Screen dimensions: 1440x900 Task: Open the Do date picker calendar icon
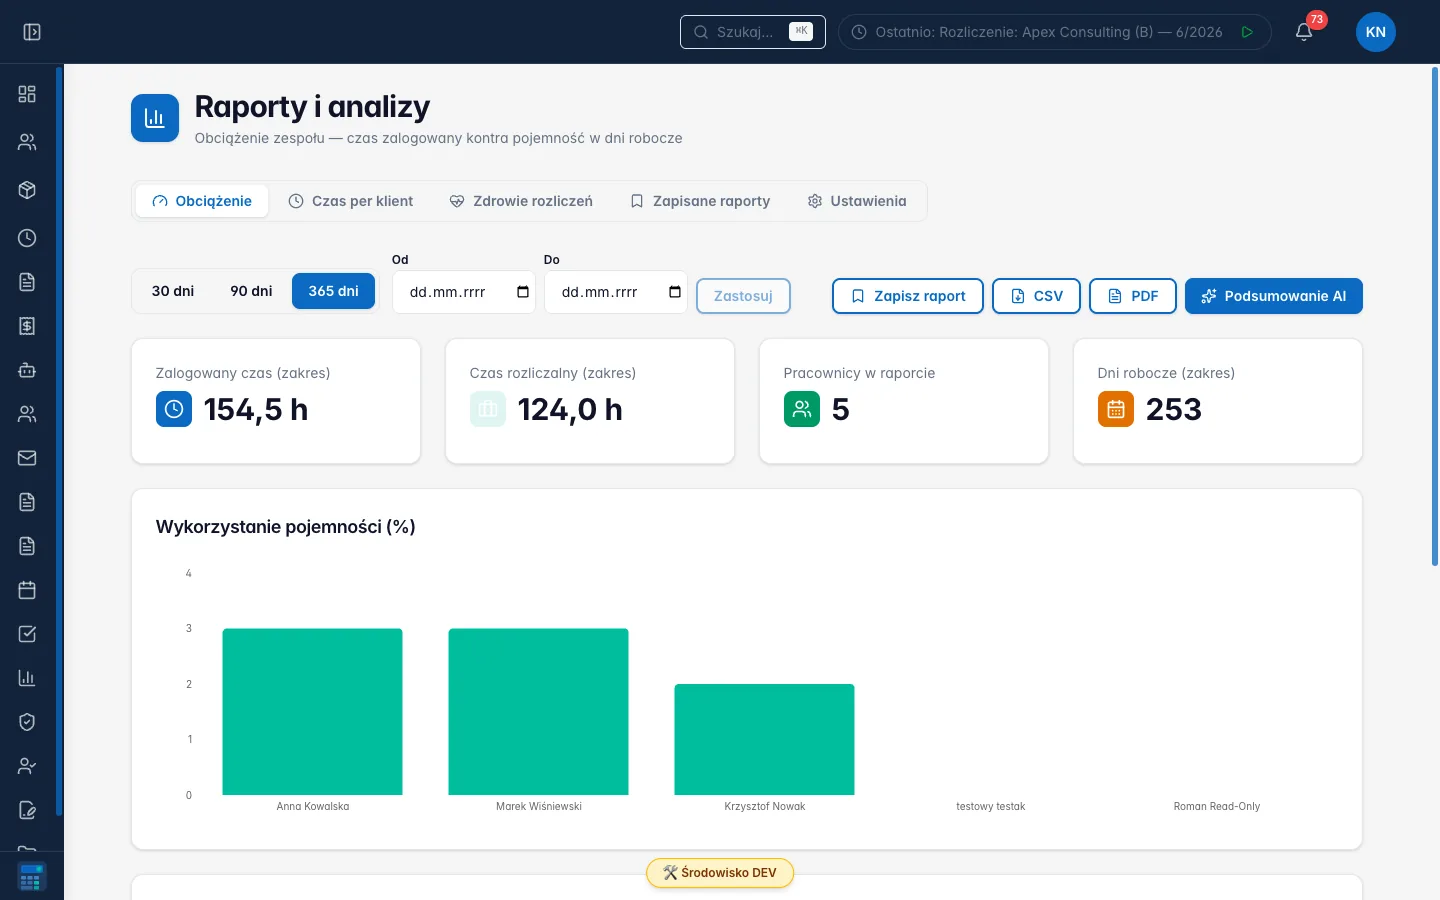pyautogui.click(x=675, y=292)
